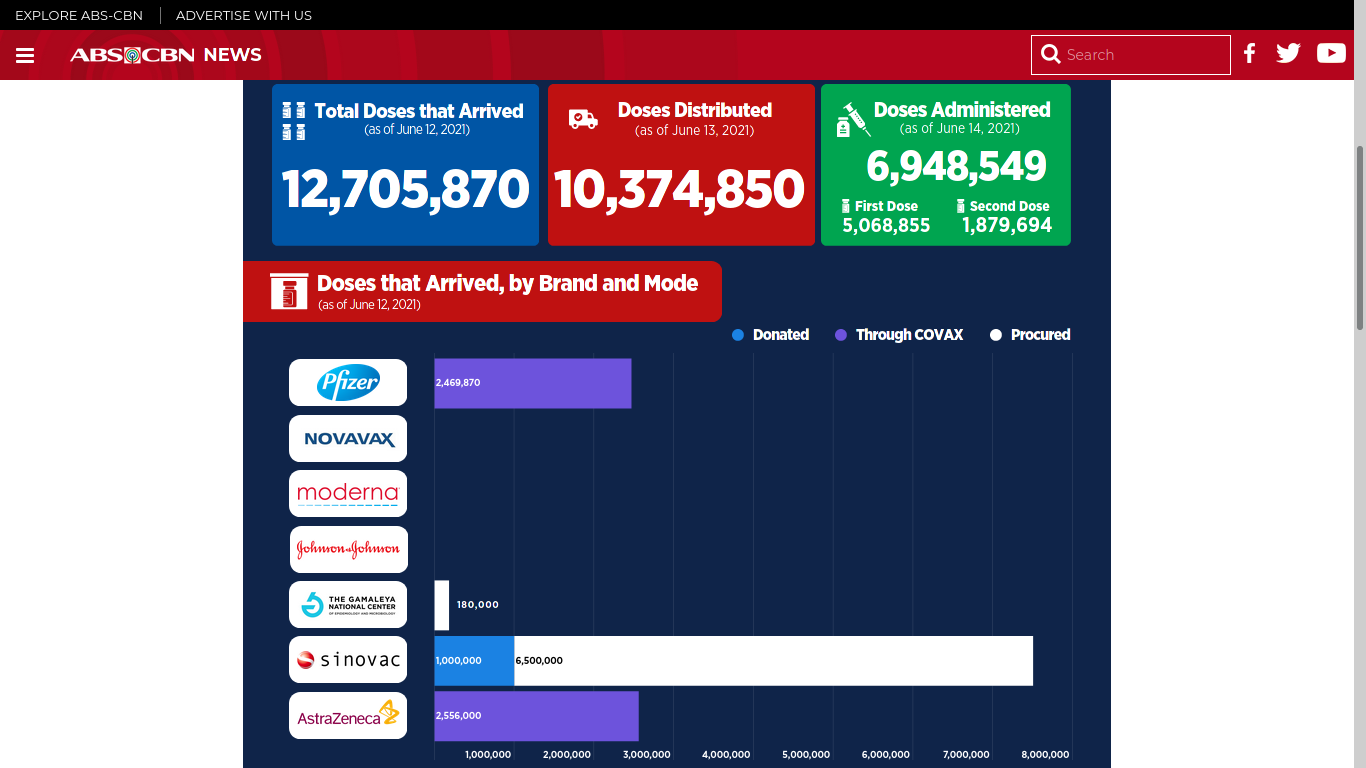Click the 6,000,000 axis label
Viewport: 1366px width, 768px height.
(886, 755)
